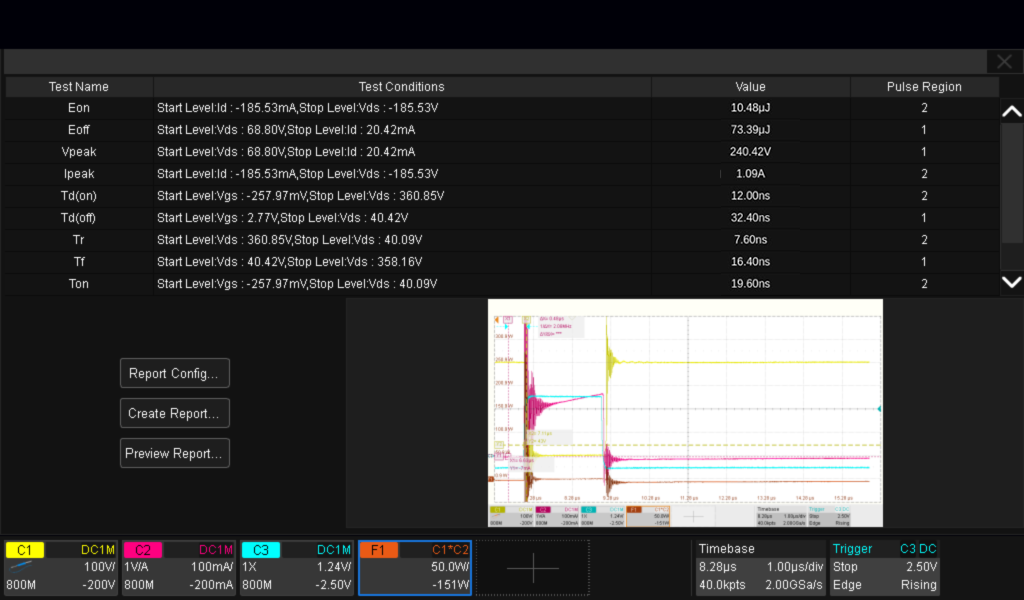Click the C2 magenta channel label
Screen dimensions: 1024x600
(143, 550)
